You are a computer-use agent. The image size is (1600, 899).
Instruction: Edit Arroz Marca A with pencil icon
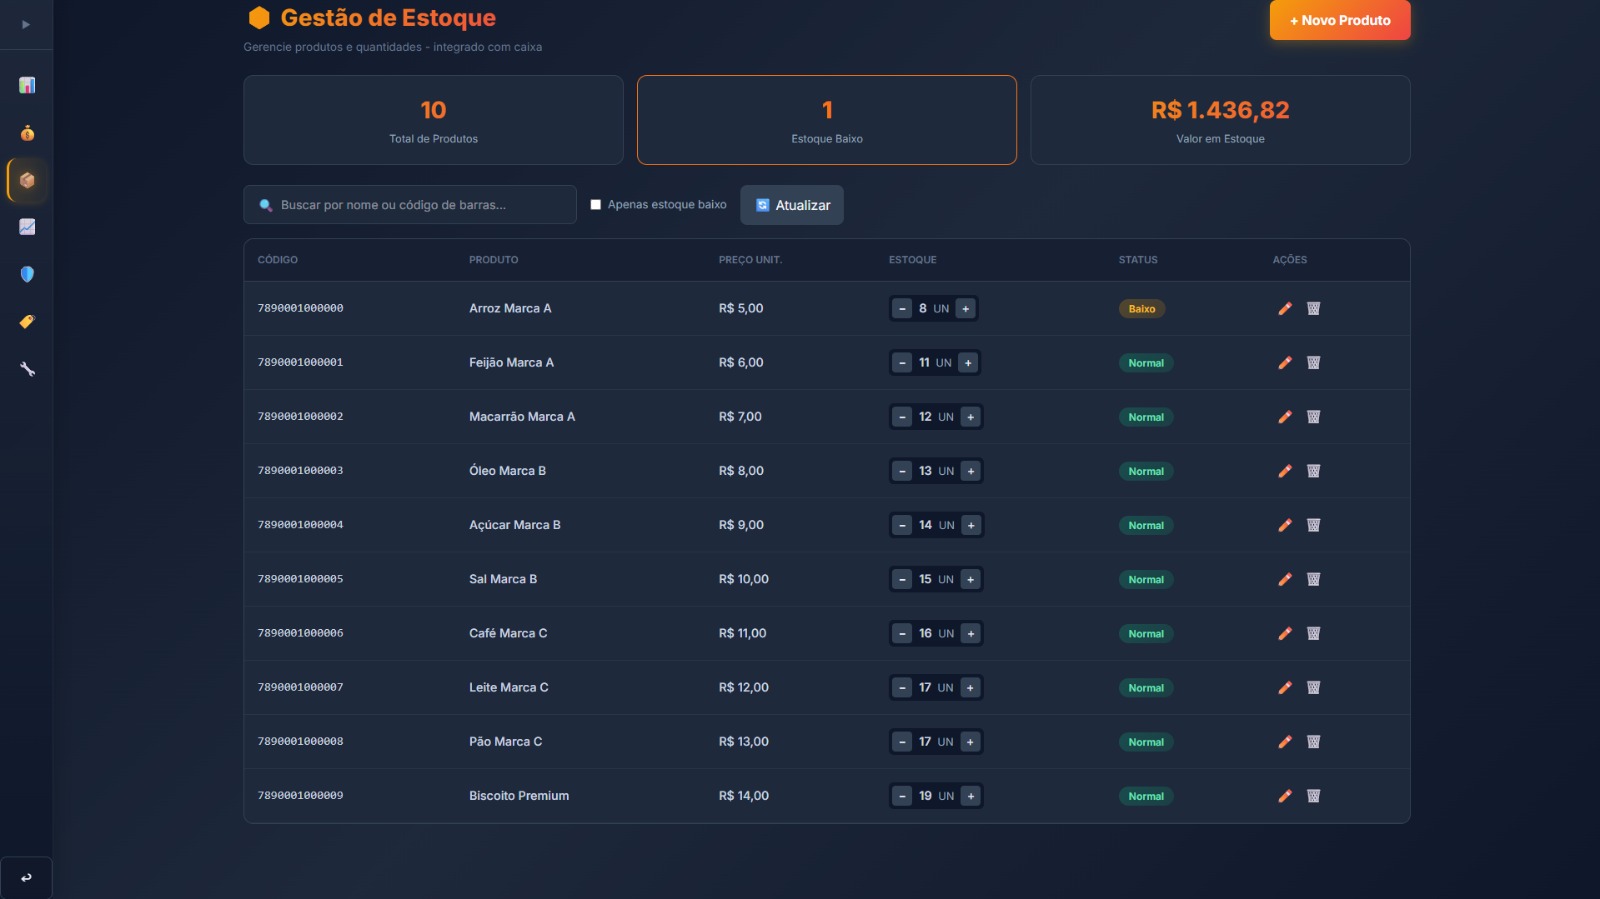(x=1285, y=309)
